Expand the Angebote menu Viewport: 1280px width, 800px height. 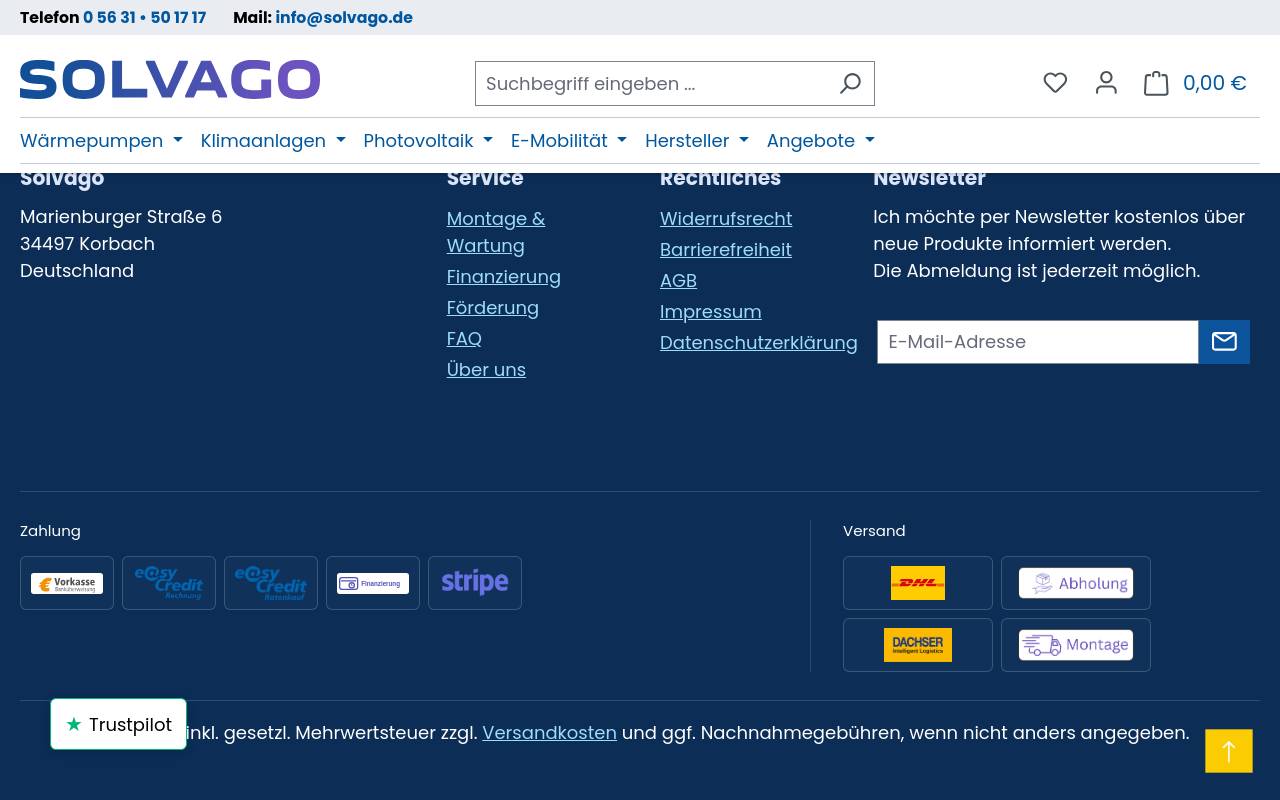click(x=821, y=141)
